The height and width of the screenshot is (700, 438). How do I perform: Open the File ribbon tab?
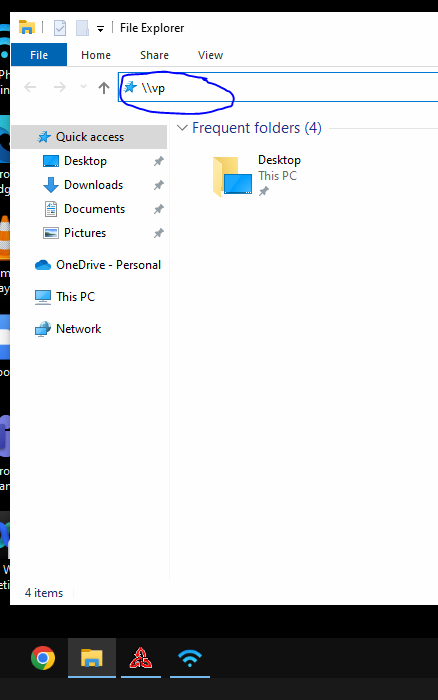pyautogui.click(x=39, y=55)
